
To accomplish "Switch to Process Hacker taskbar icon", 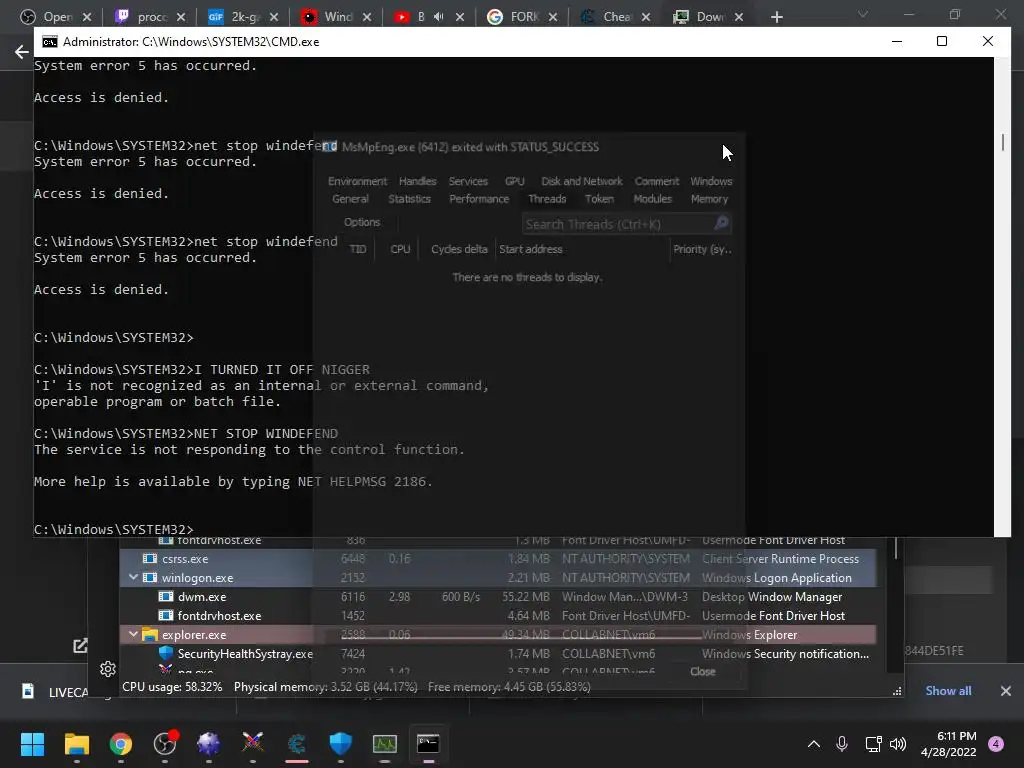I will [385, 743].
